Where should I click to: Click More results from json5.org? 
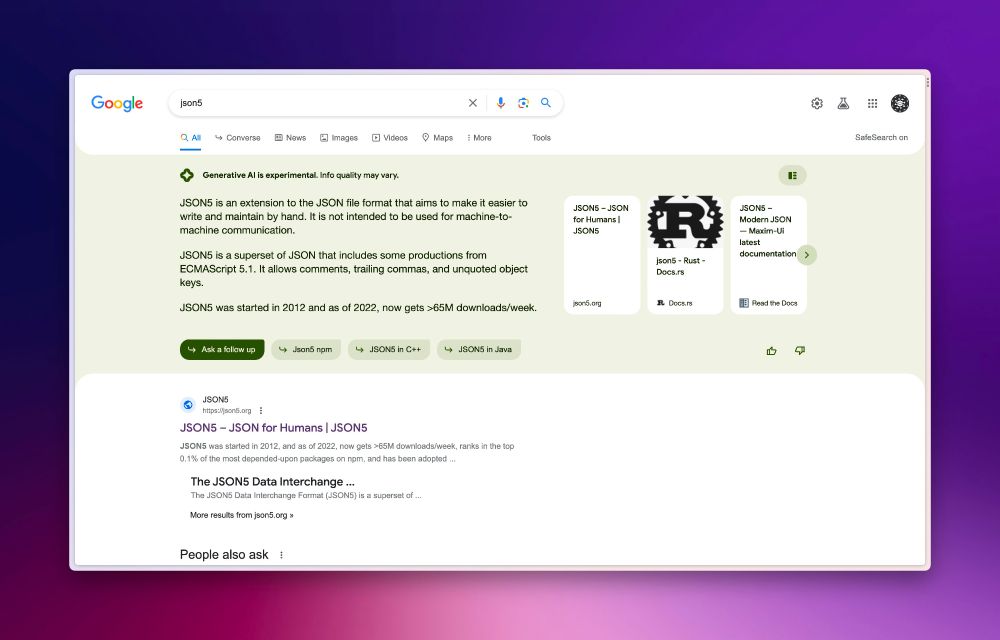(242, 515)
